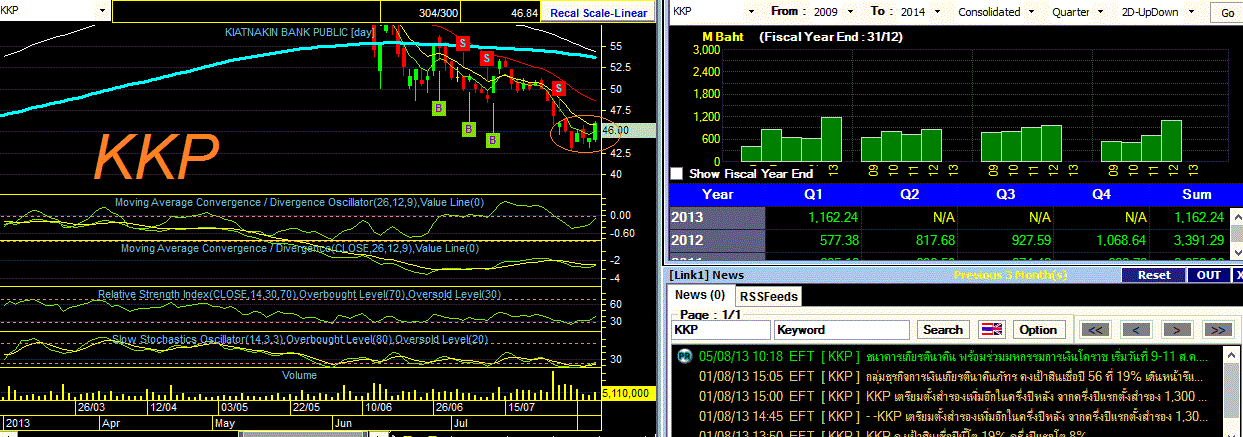Go to first news page with << button
The image size is (1243, 437).
coord(1096,329)
